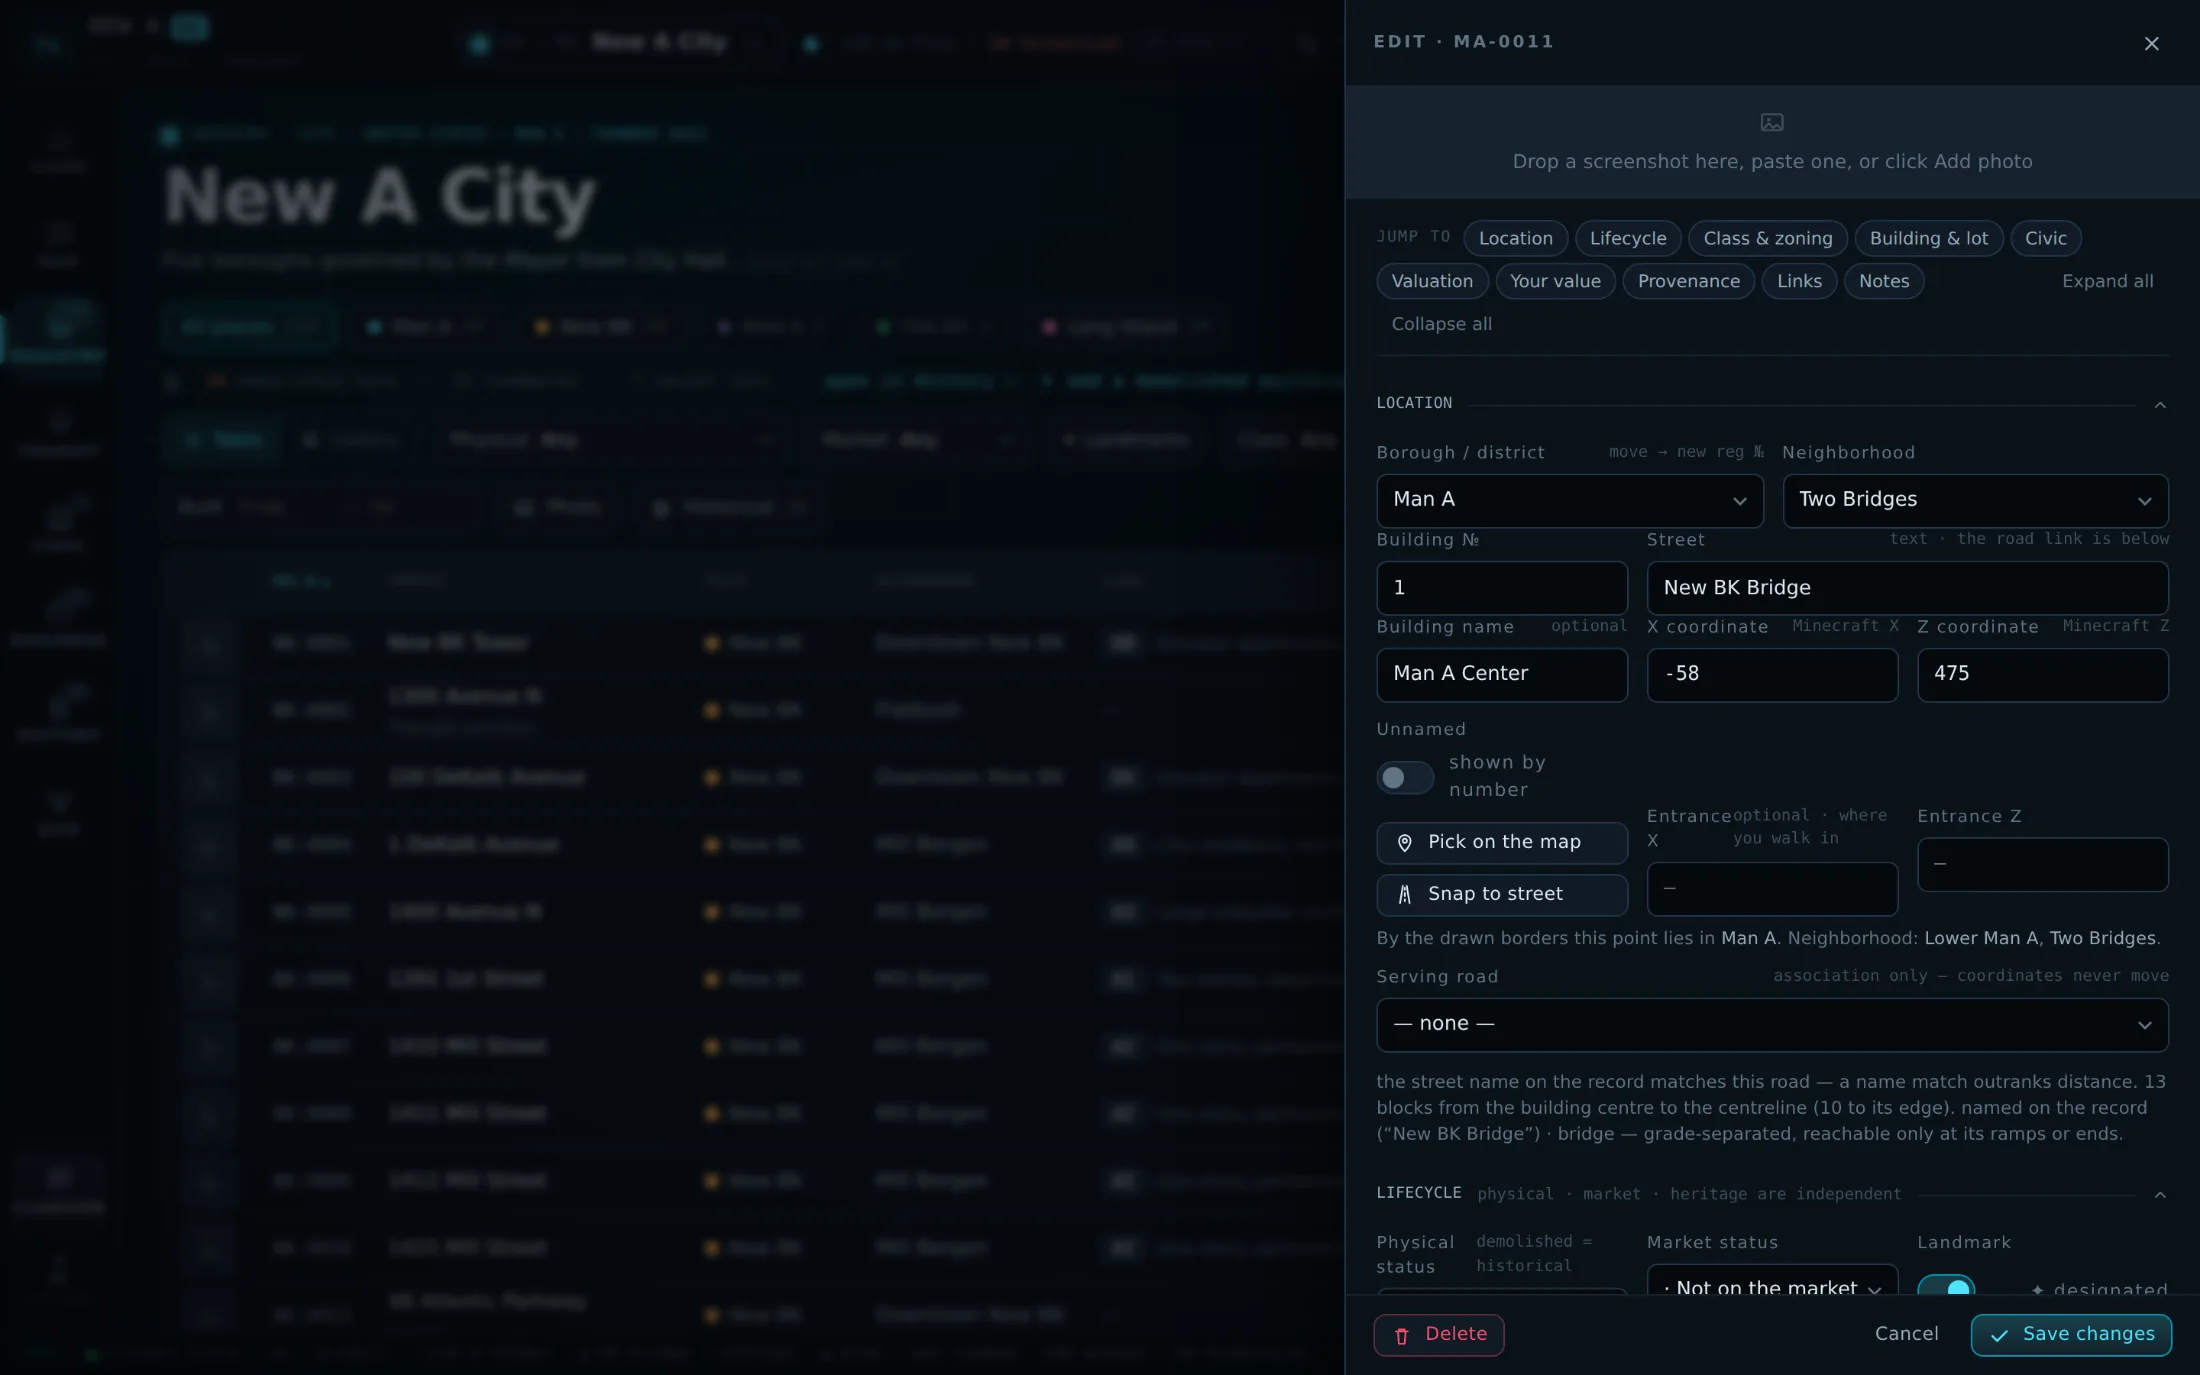Click the Pick on the map button

point(1501,842)
